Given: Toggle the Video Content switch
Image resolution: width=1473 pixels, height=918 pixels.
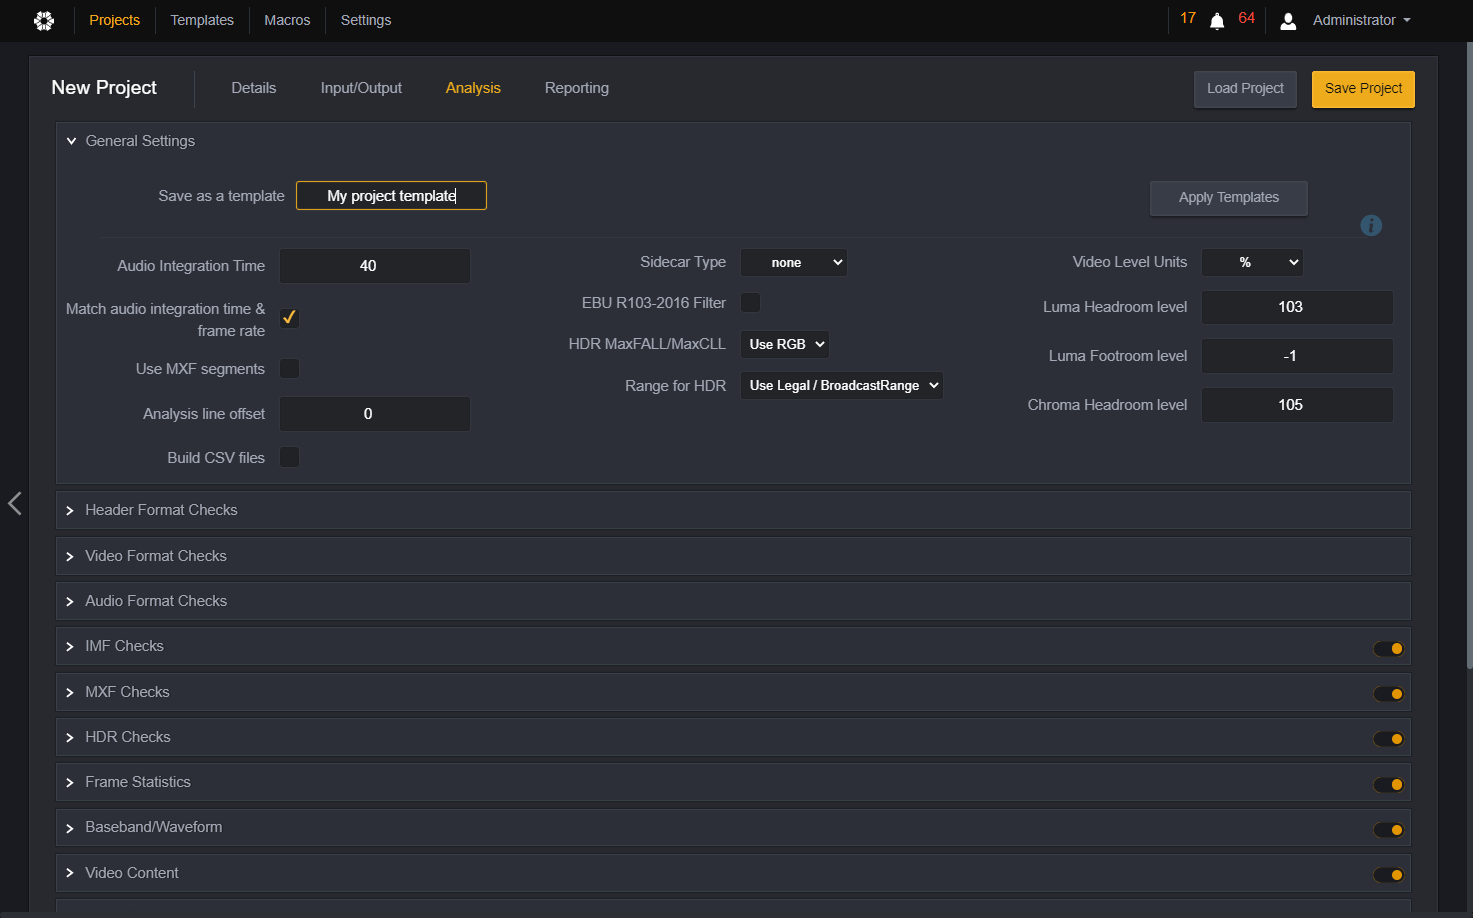Looking at the screenshot, I should (x=1388, y=875).
